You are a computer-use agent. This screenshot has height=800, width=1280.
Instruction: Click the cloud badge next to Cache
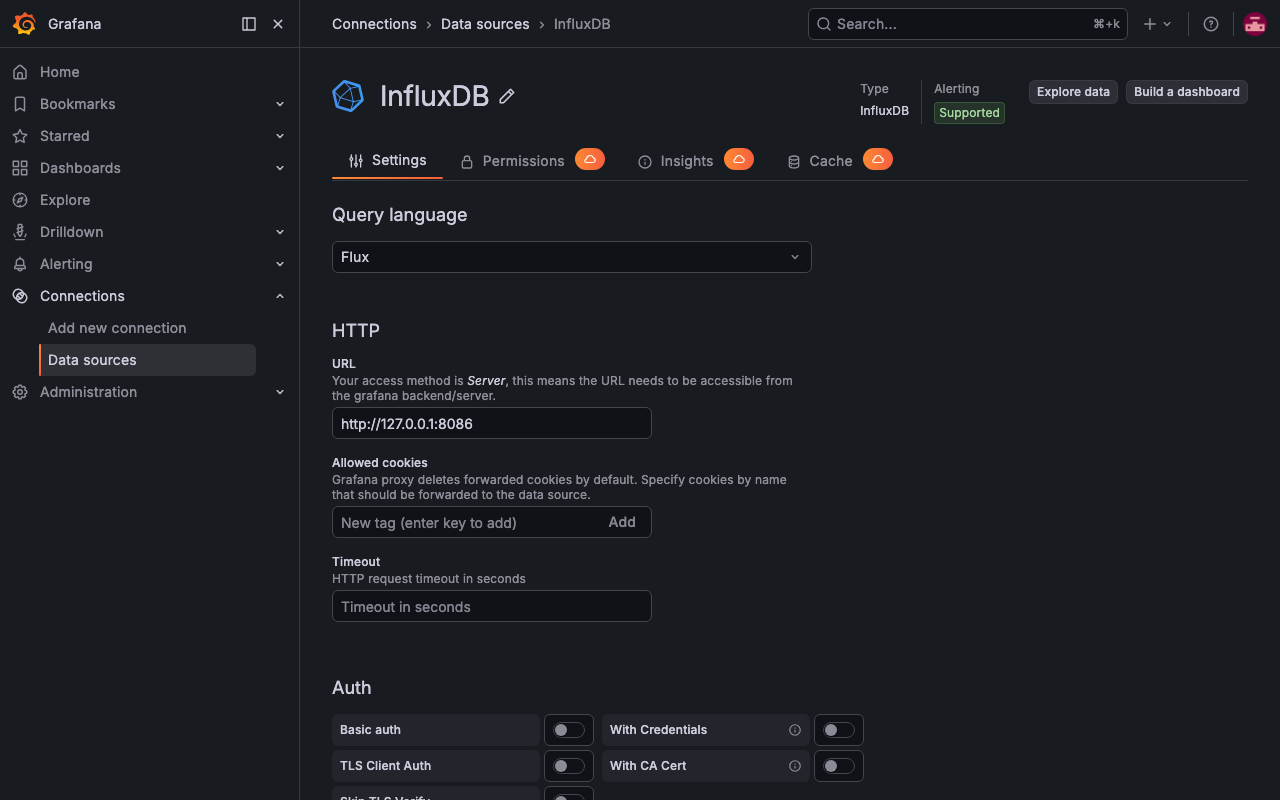click(x=878, y=159)
